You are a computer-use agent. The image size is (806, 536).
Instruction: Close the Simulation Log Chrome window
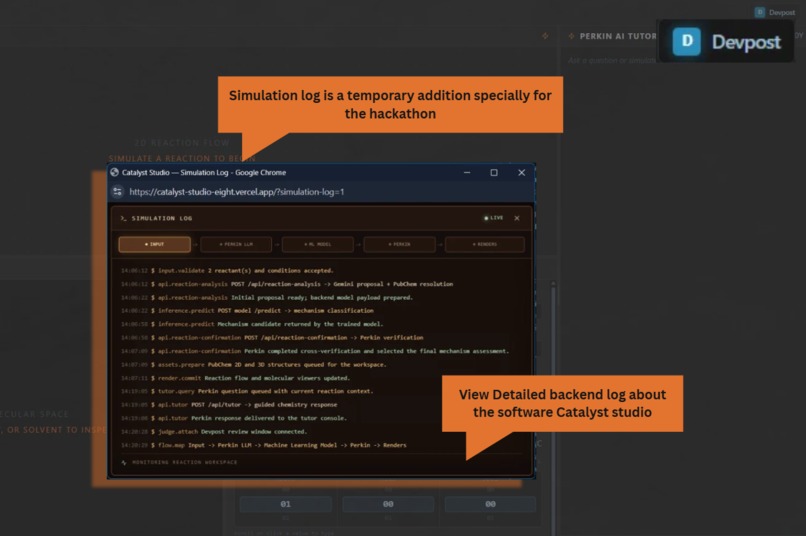[522, 173]
